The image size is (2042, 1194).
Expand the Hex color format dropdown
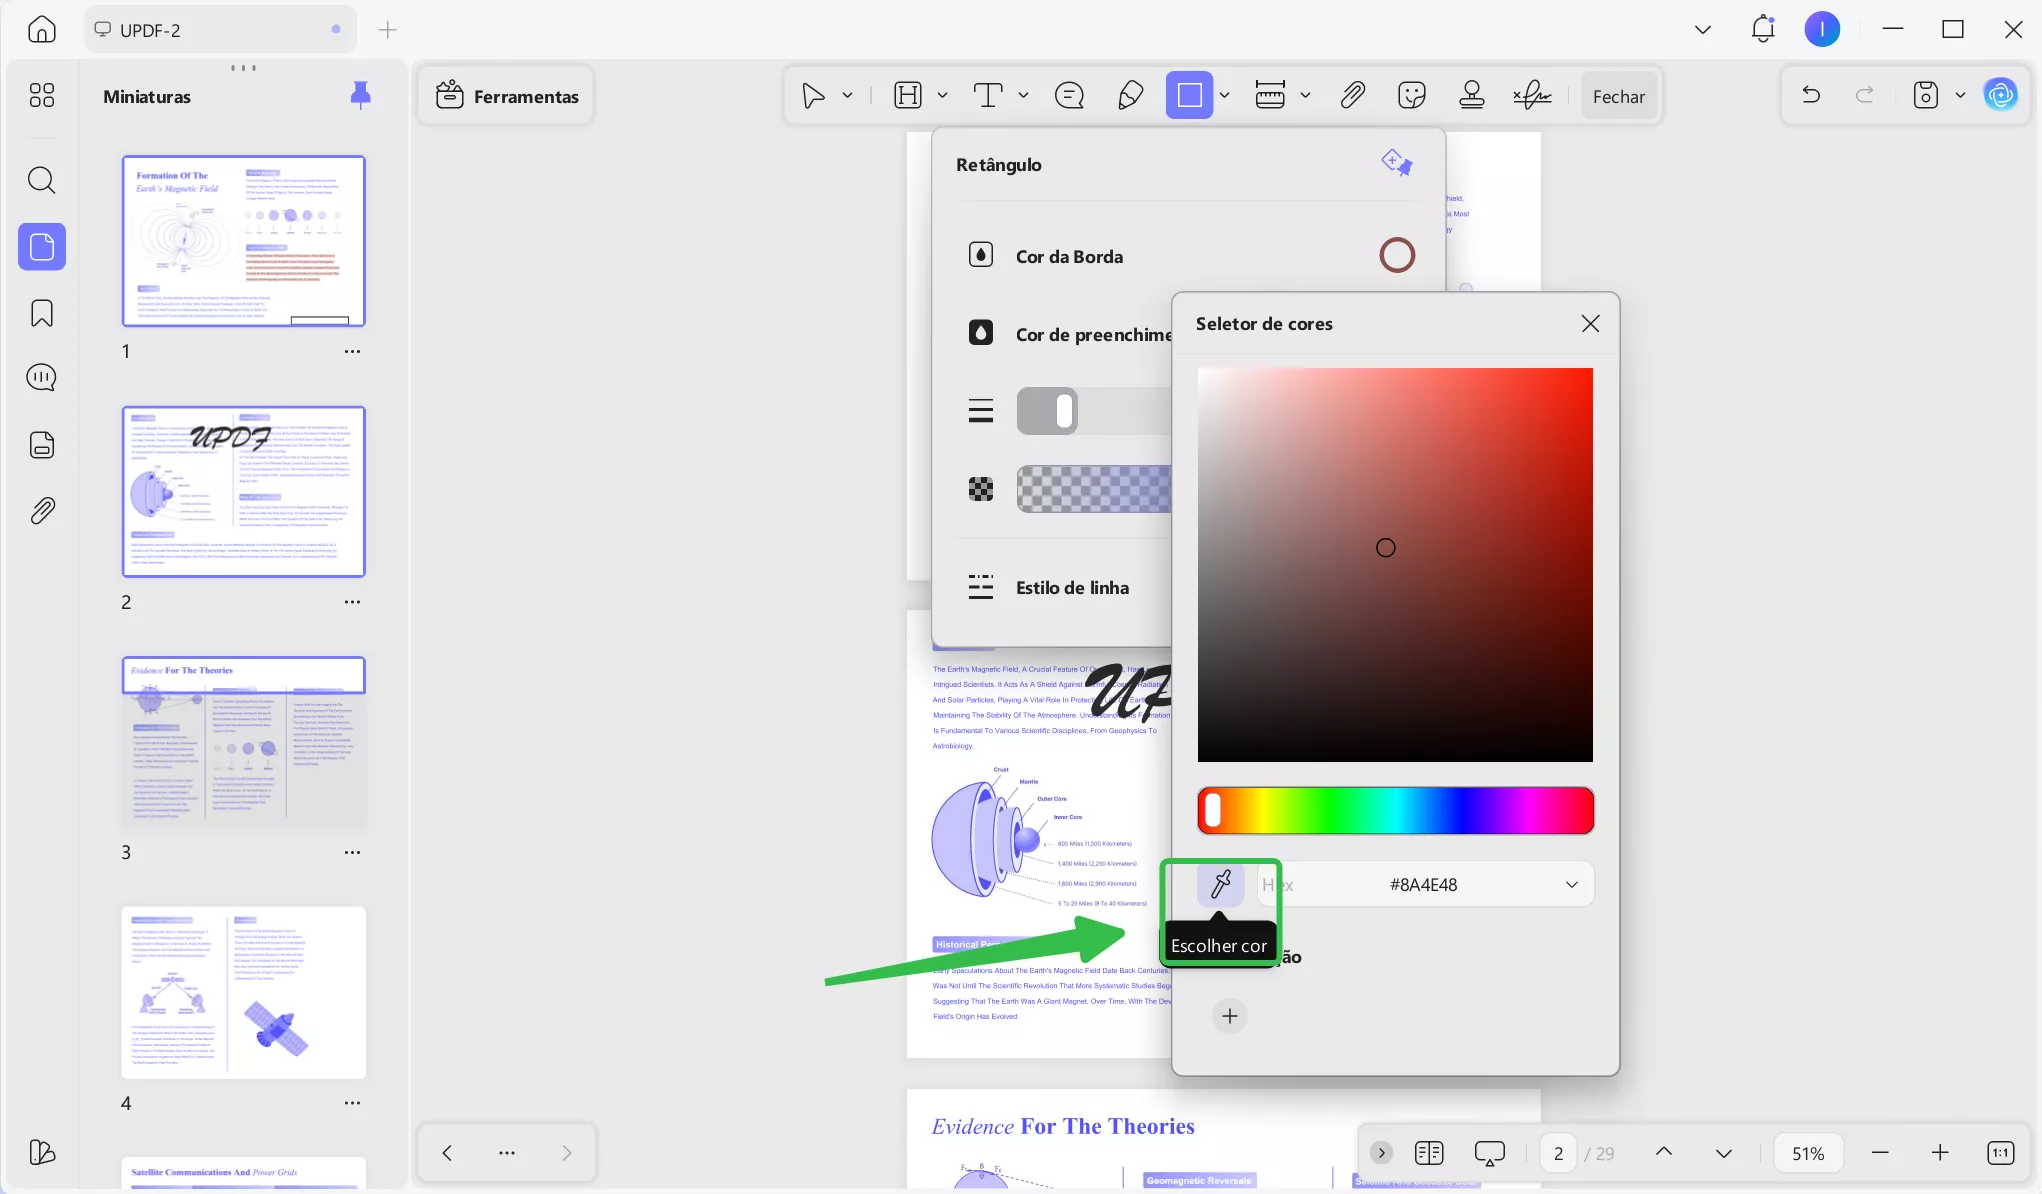coord(1571,885)
